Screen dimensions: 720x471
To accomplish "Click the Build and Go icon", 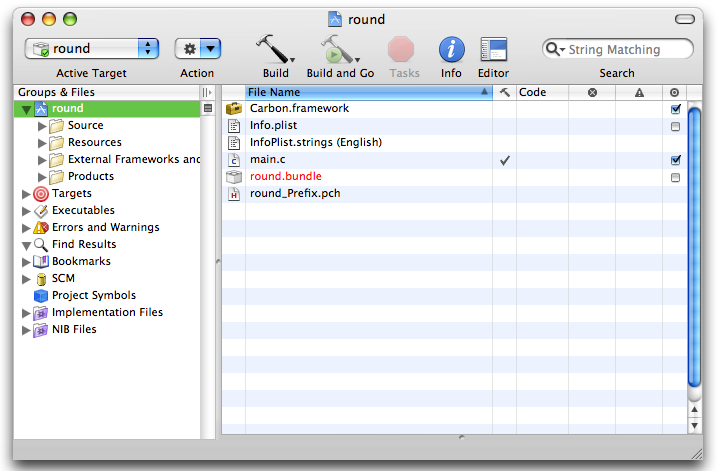I will click(x=339, y=49).
